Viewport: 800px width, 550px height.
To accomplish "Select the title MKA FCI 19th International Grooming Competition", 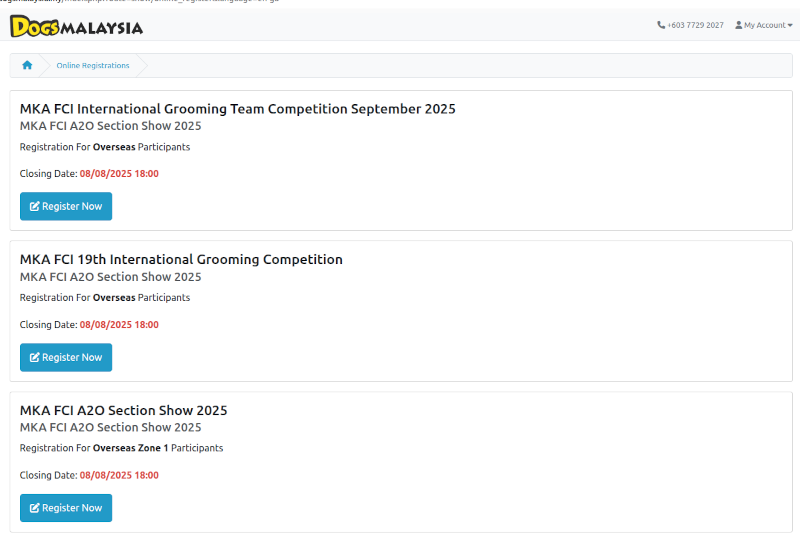I will [x=181, y=260].
